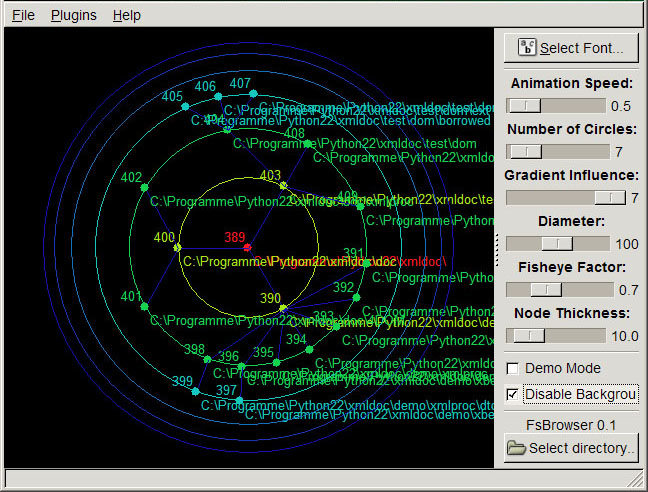Image resolution: width=648 pixels, height=492 pixels.
Task: Enable the Demo Mode checkbox
Action: pyautogui.click(x=512, y=368)
